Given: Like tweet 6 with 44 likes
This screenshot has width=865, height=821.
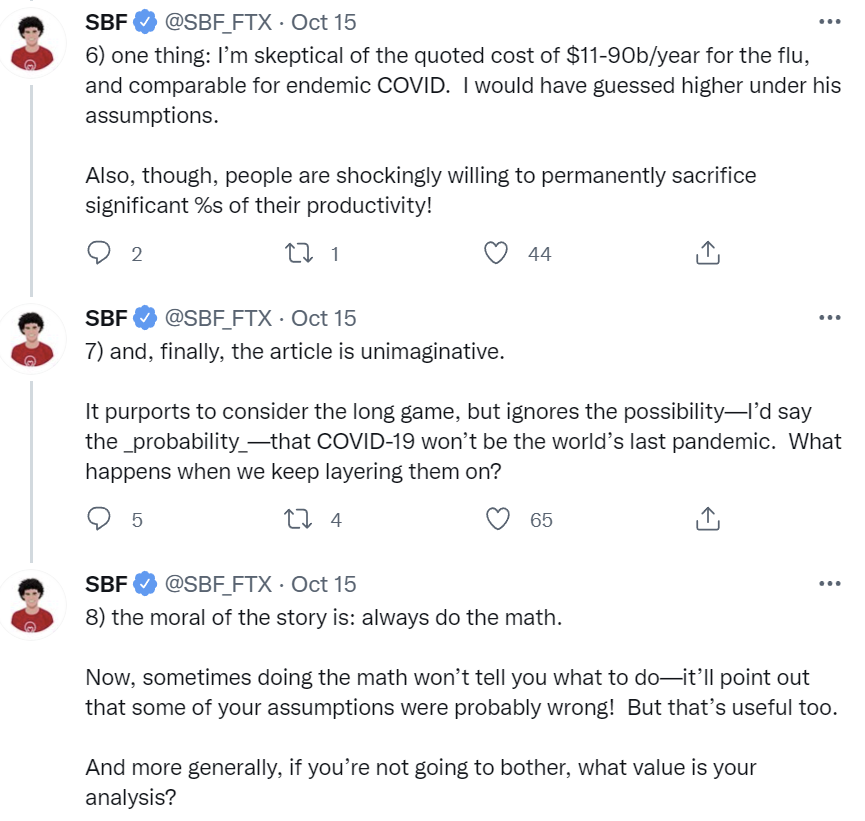Looking at the screenshot, I should (x=496, y=253).
